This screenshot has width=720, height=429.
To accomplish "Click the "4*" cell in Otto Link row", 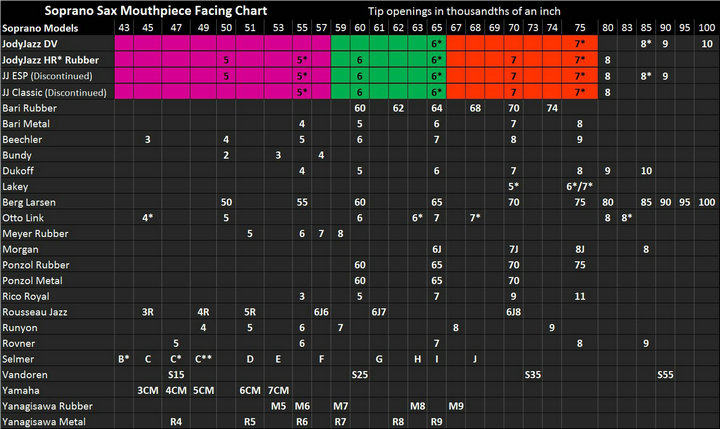I will (147, 218).
